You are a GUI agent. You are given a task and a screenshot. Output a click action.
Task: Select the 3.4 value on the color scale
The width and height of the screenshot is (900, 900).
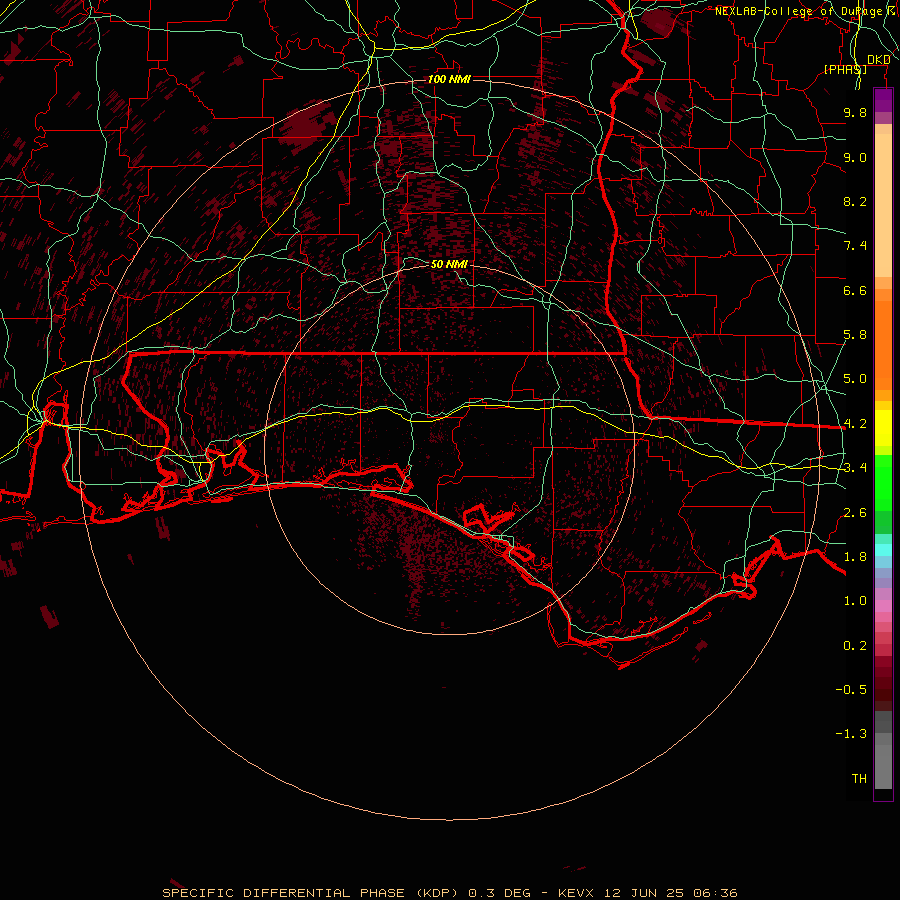[855, 468]
